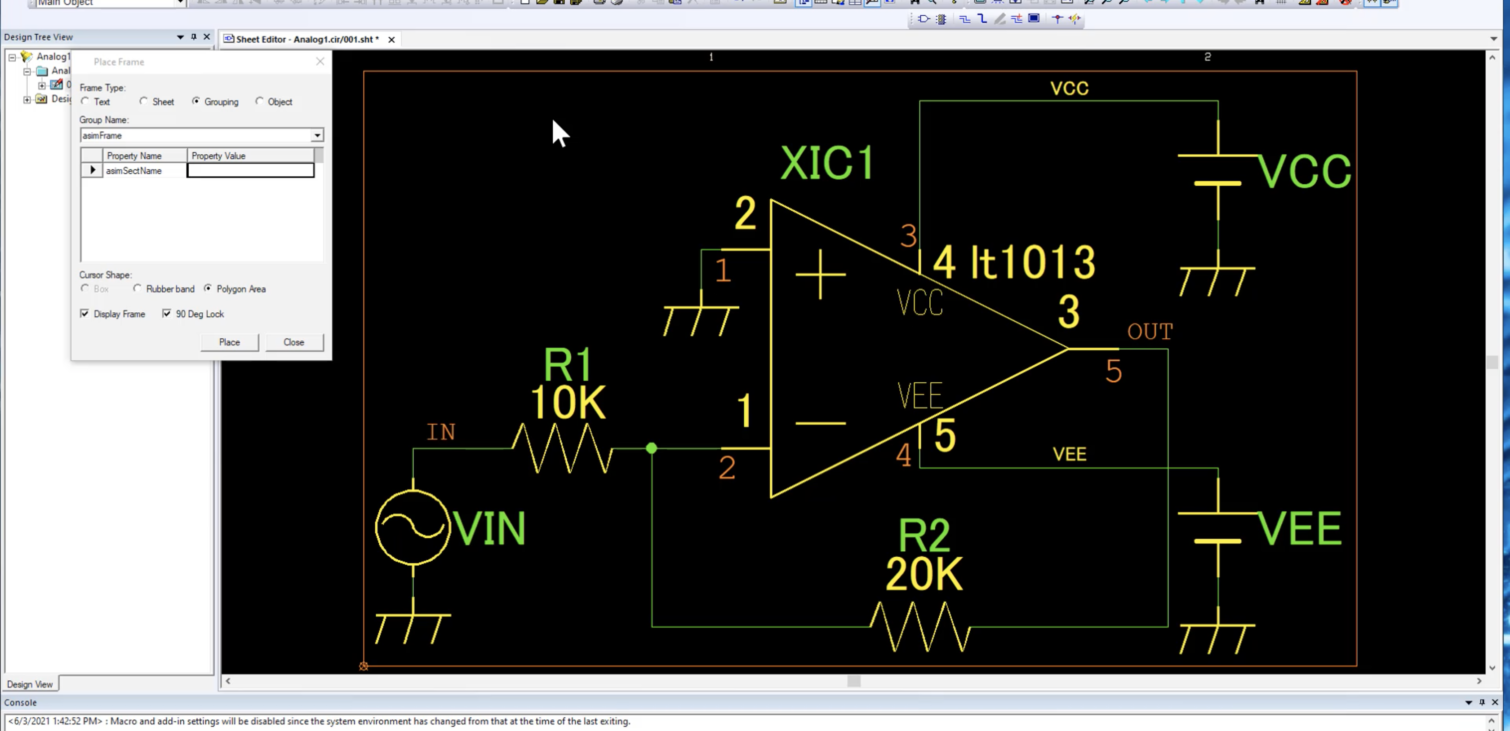Click the sheet icon in design tree
Viewport: 1510px width, 731px height.
pyautogui.click(x=56, y=85)
